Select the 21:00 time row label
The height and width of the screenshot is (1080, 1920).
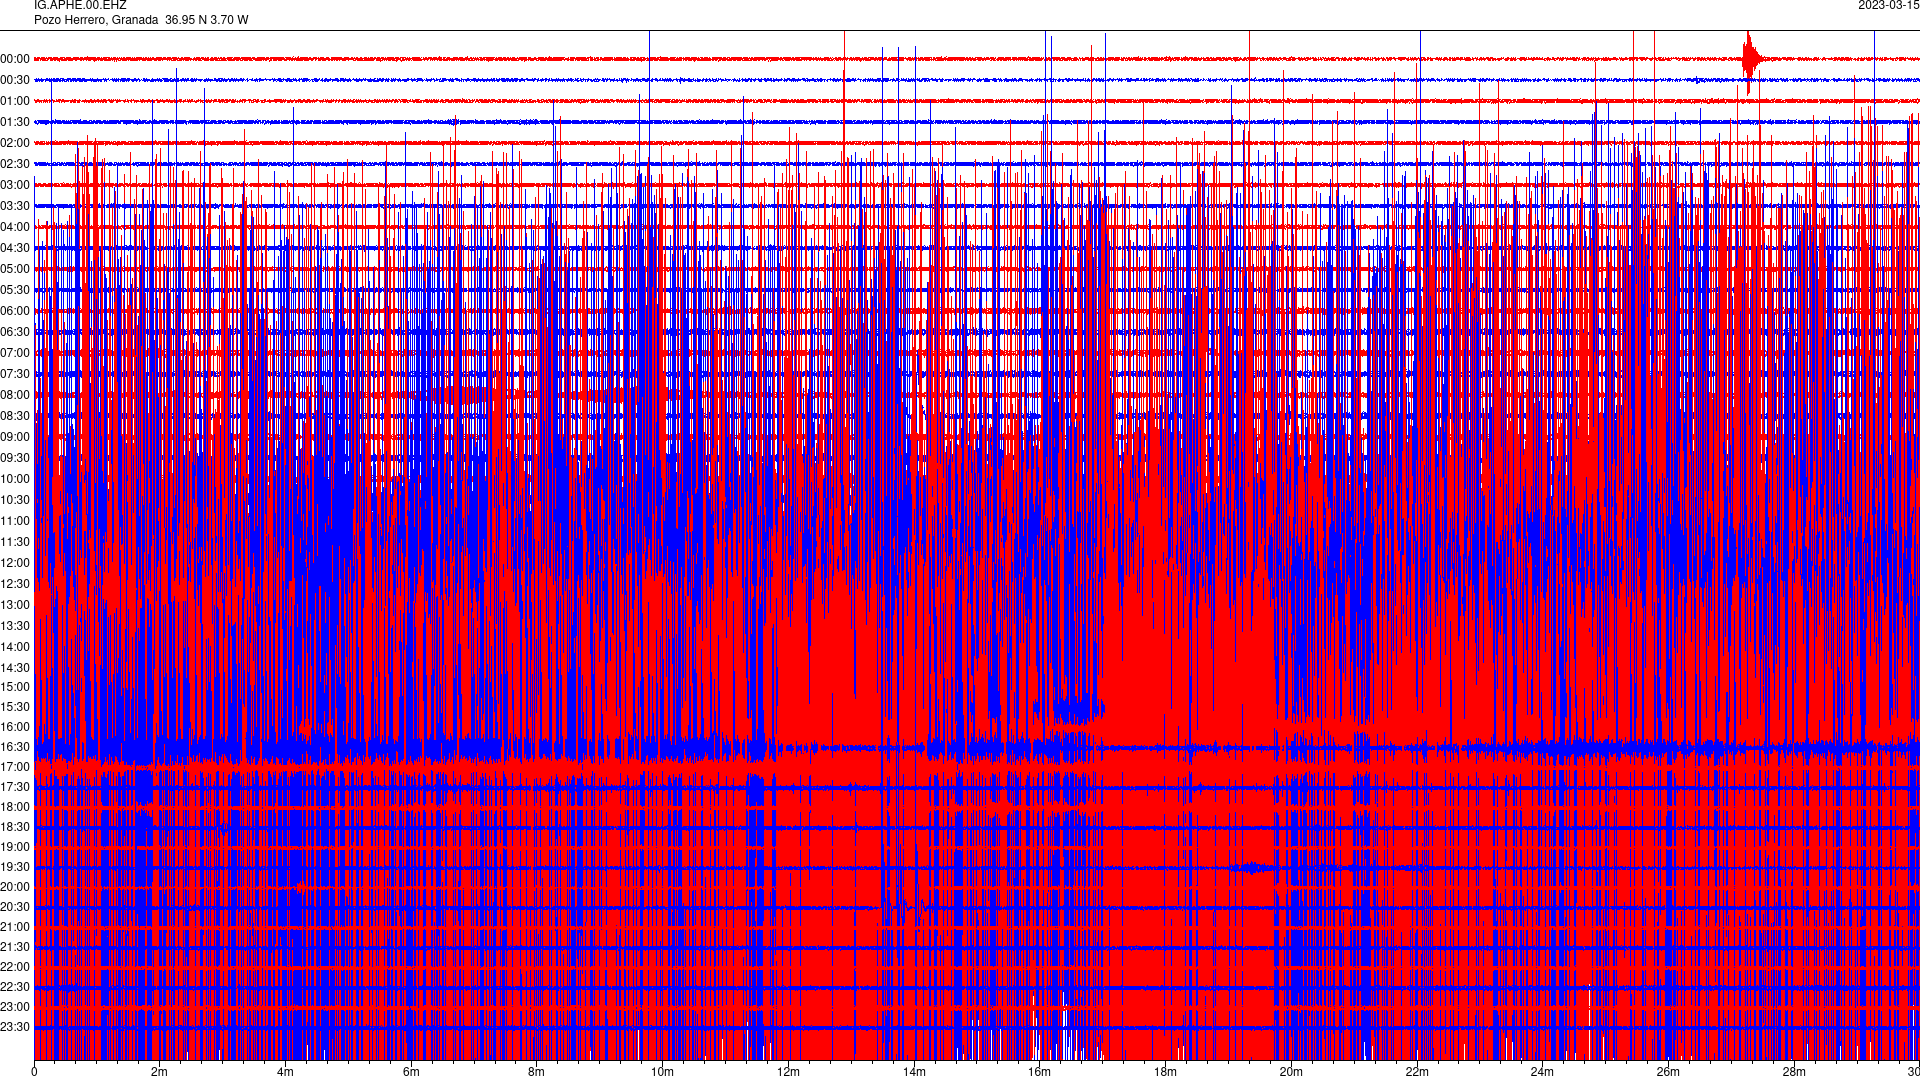[x=15, y=927]
